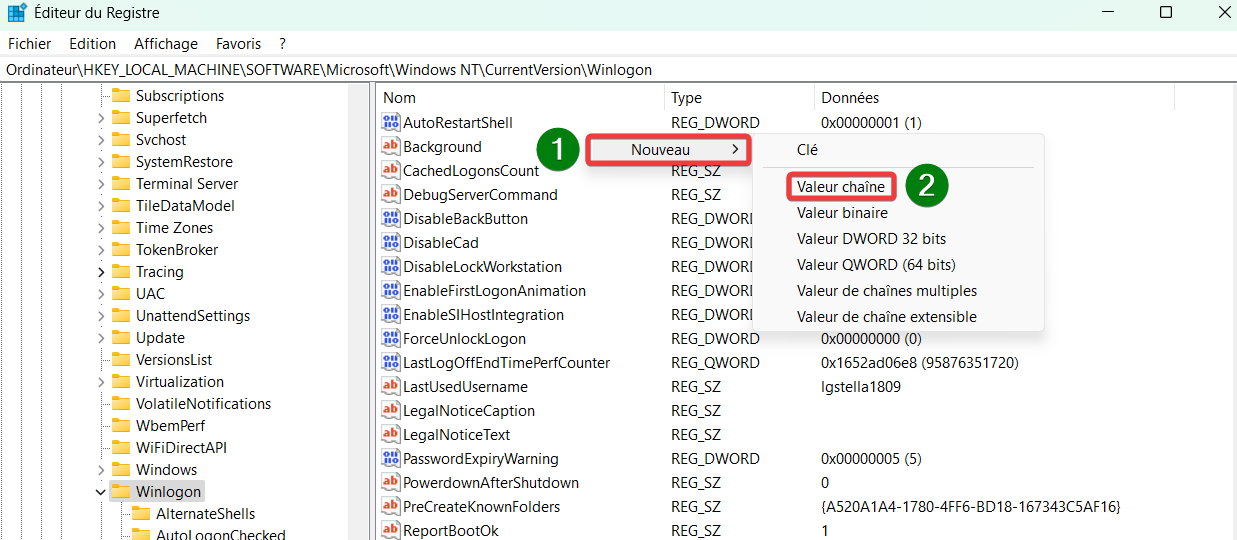The height and width of the screenshot is (540, 1237).
Task: Choose Clé in the Nouveau submenu
Action: [x=807, y=150]
